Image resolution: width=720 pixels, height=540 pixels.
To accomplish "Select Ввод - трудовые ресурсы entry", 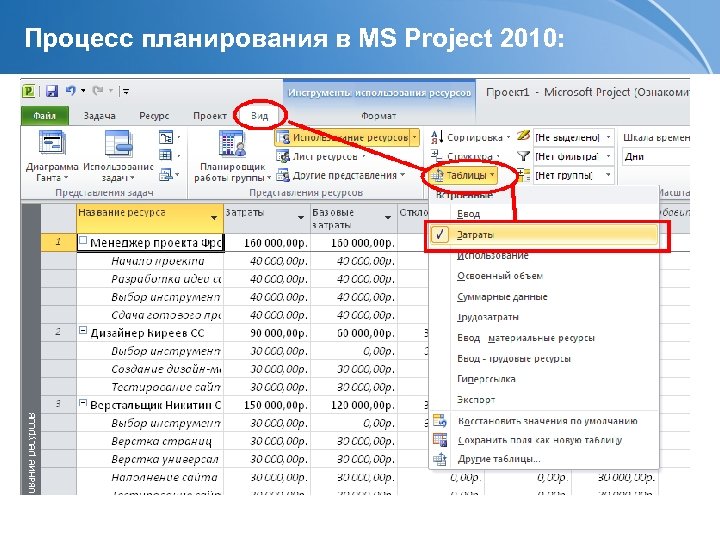I will click(544, 359).
